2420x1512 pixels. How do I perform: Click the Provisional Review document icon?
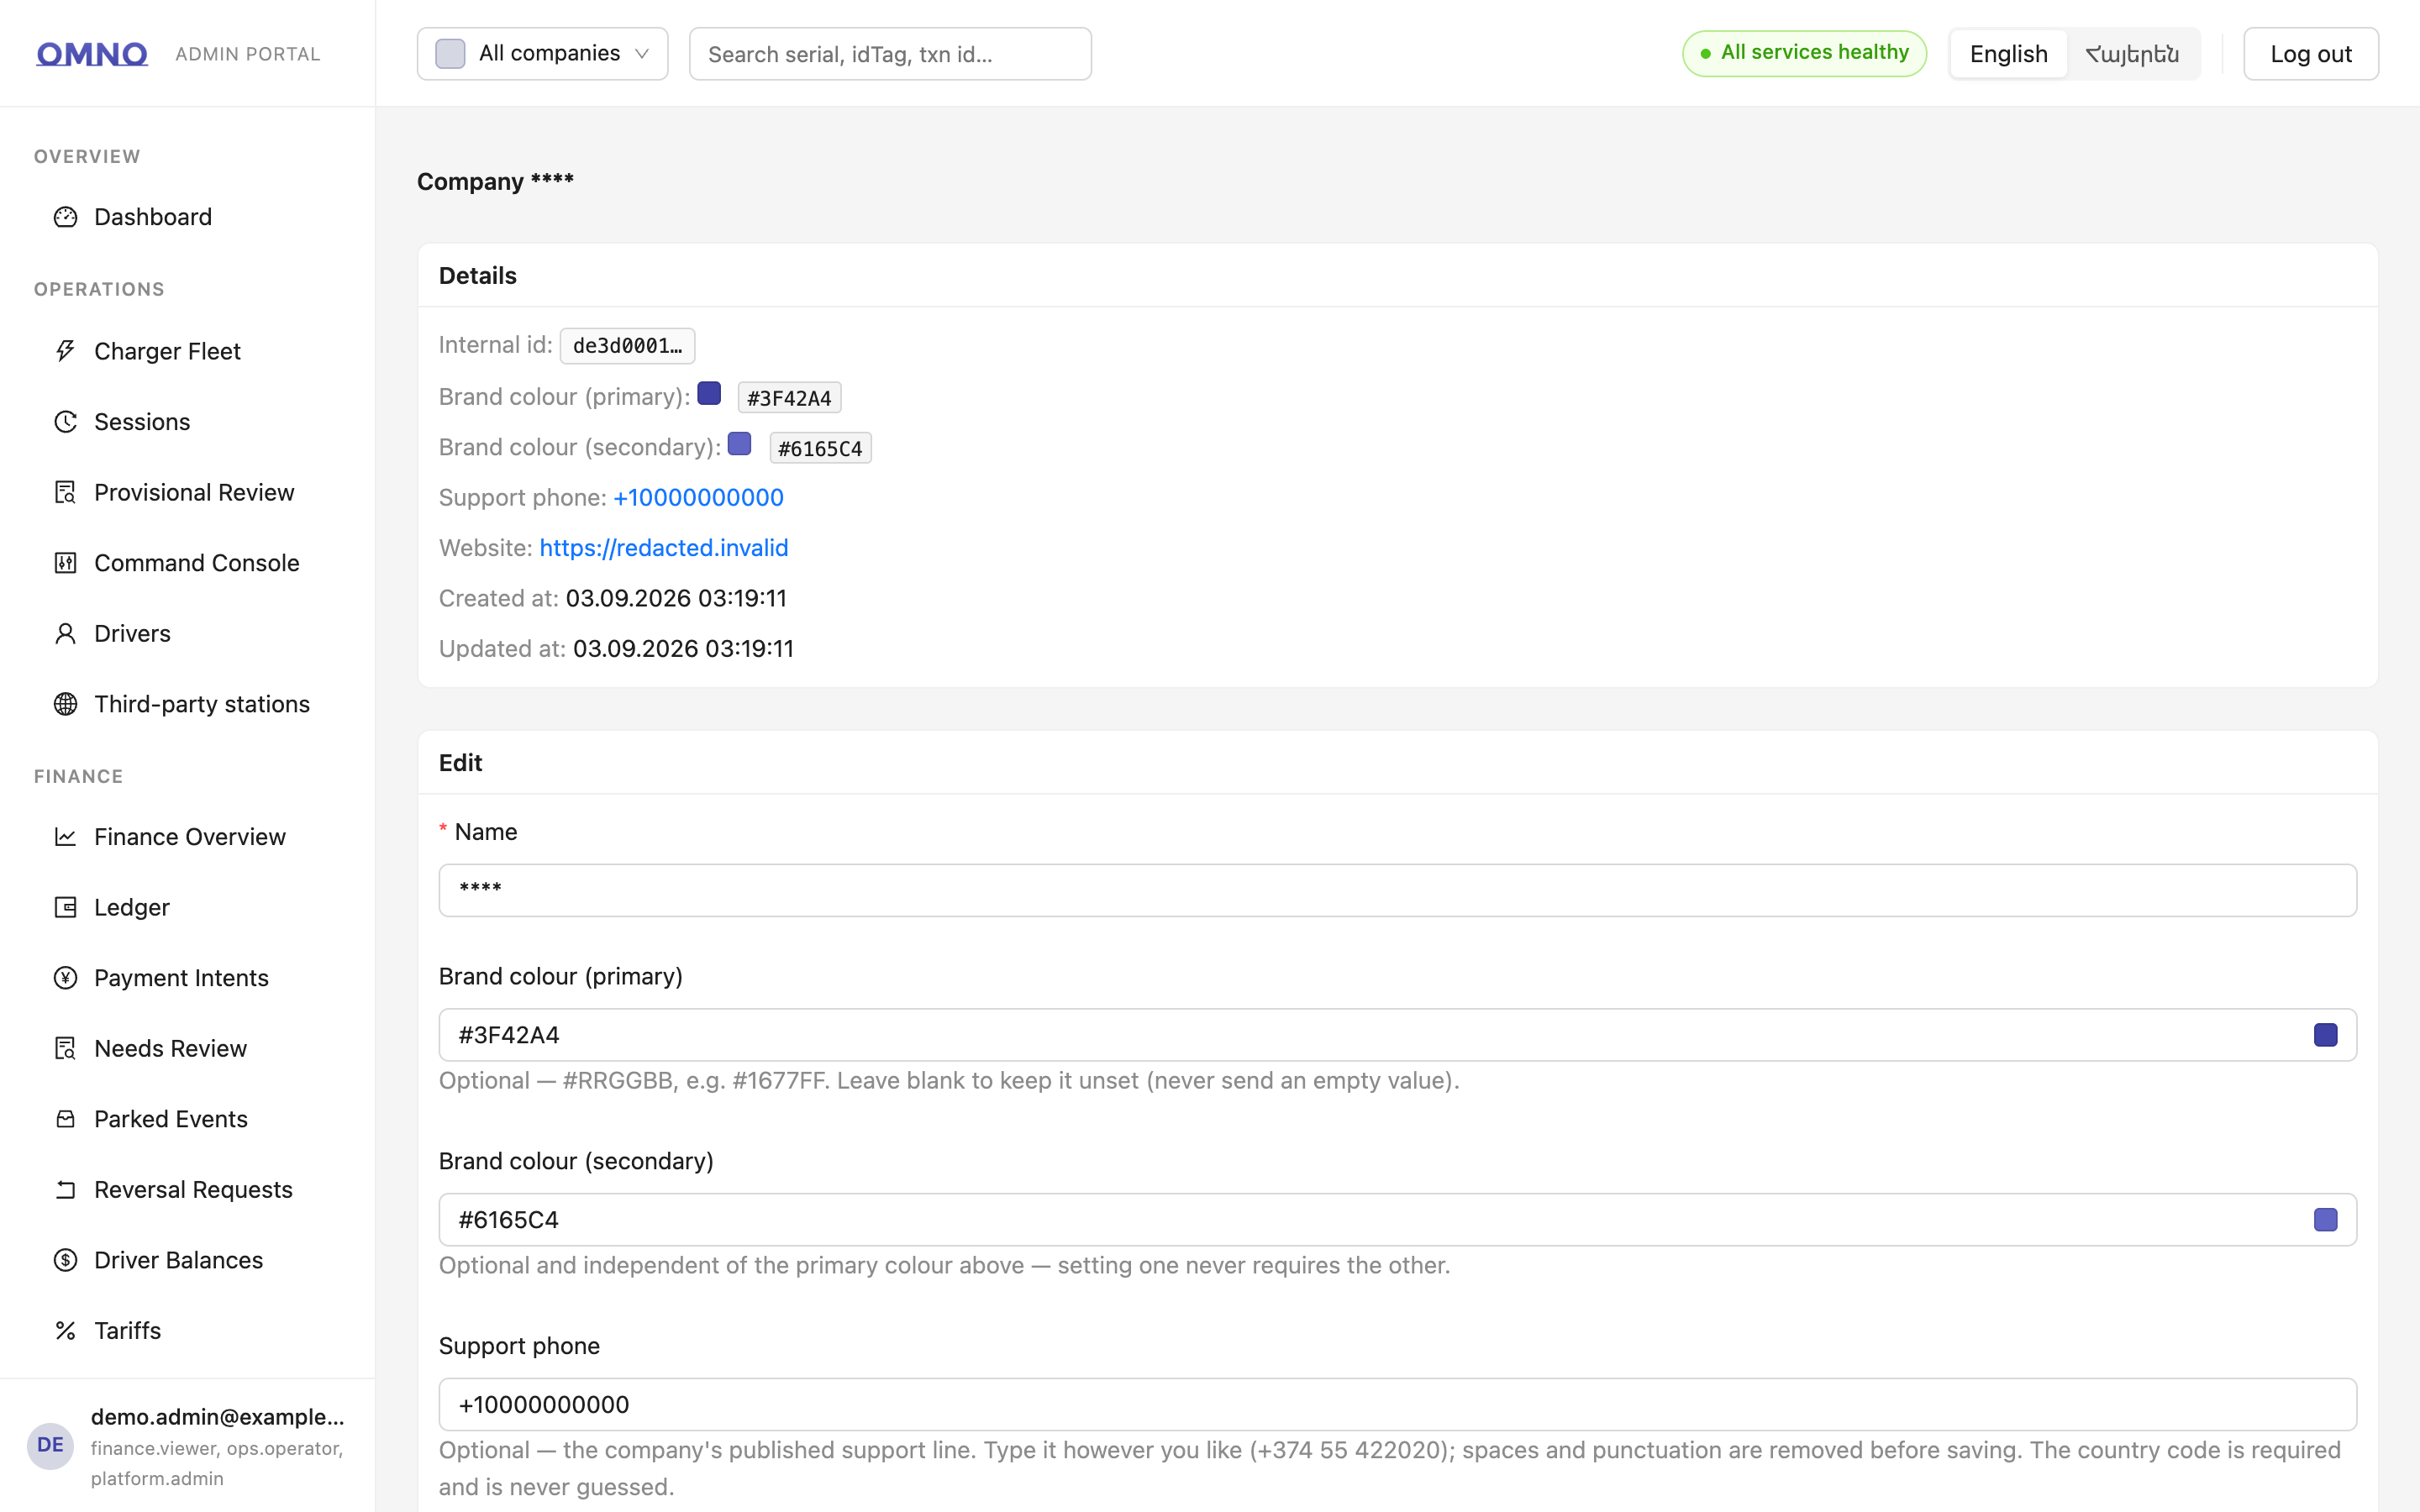point(66,492)
